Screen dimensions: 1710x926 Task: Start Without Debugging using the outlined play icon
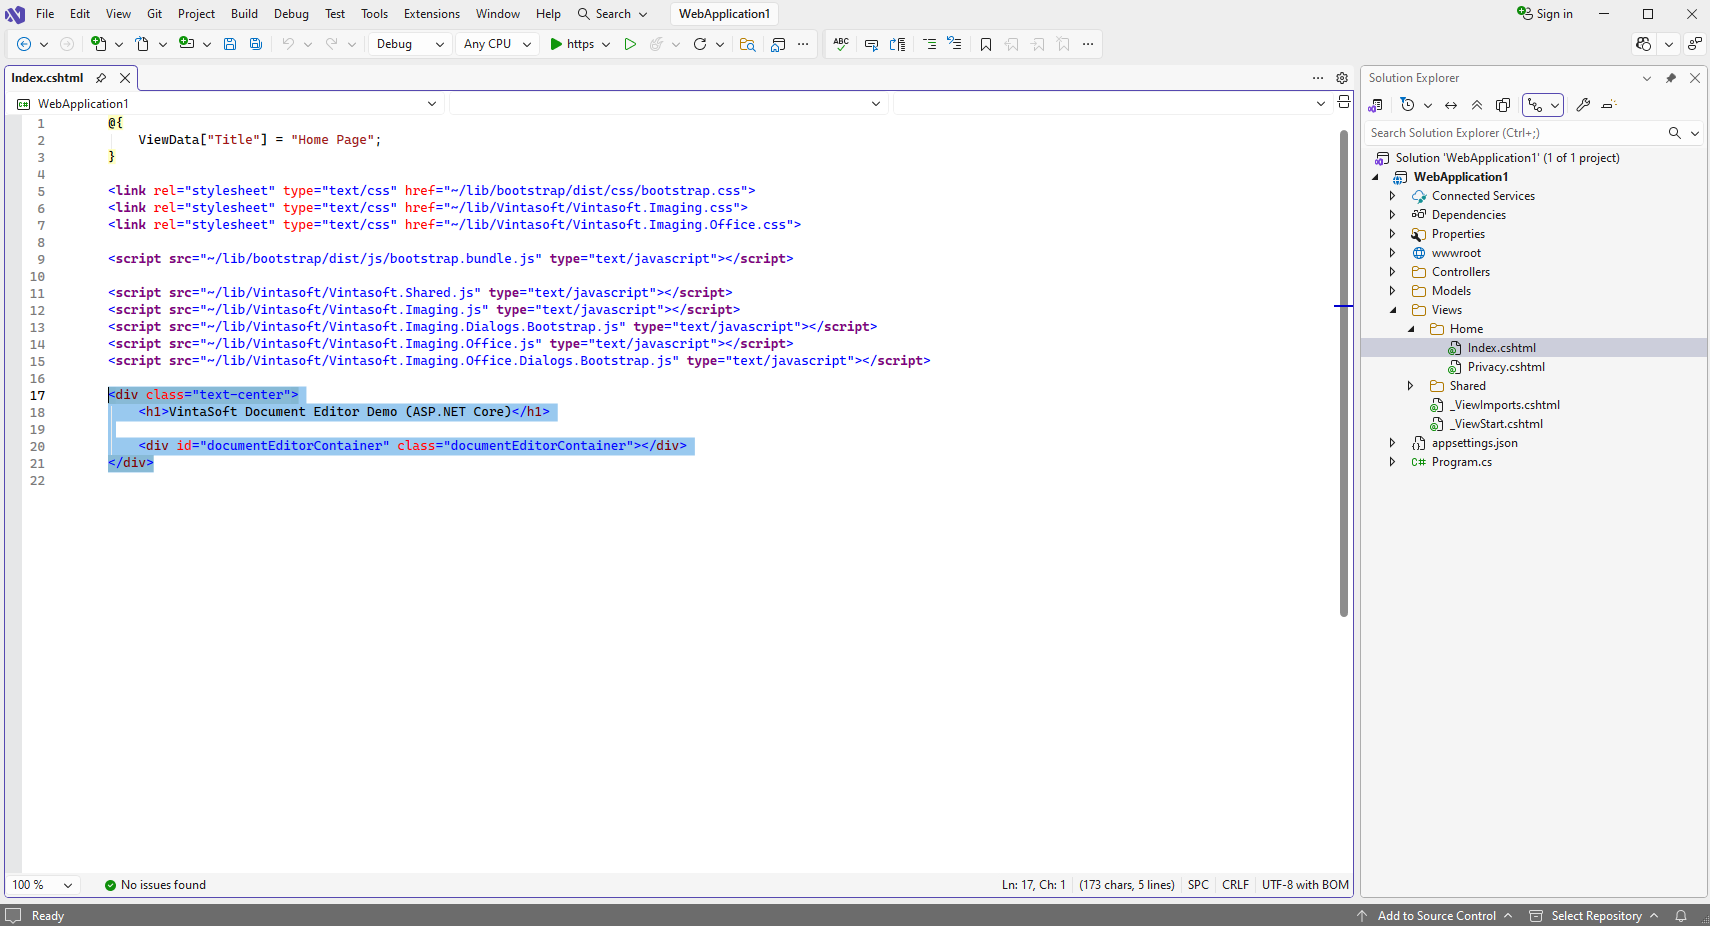point(630,44)
